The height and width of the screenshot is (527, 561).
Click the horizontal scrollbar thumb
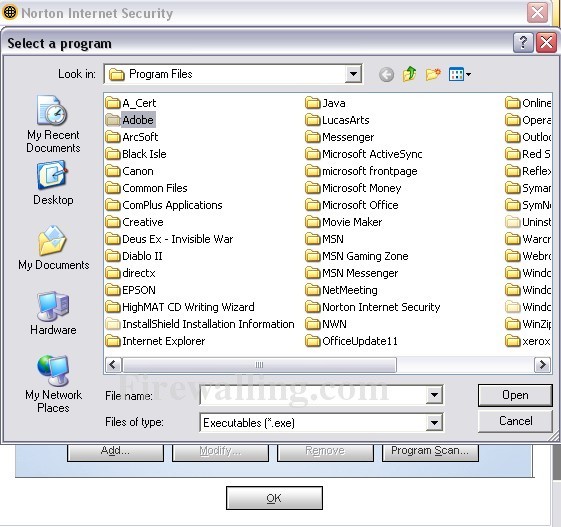(259, 365)
